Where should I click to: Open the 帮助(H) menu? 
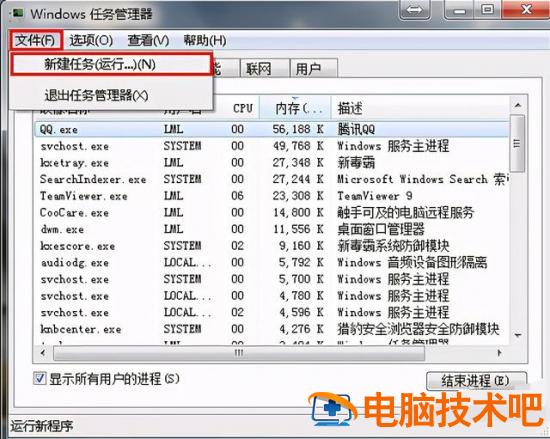click(205, 40)
